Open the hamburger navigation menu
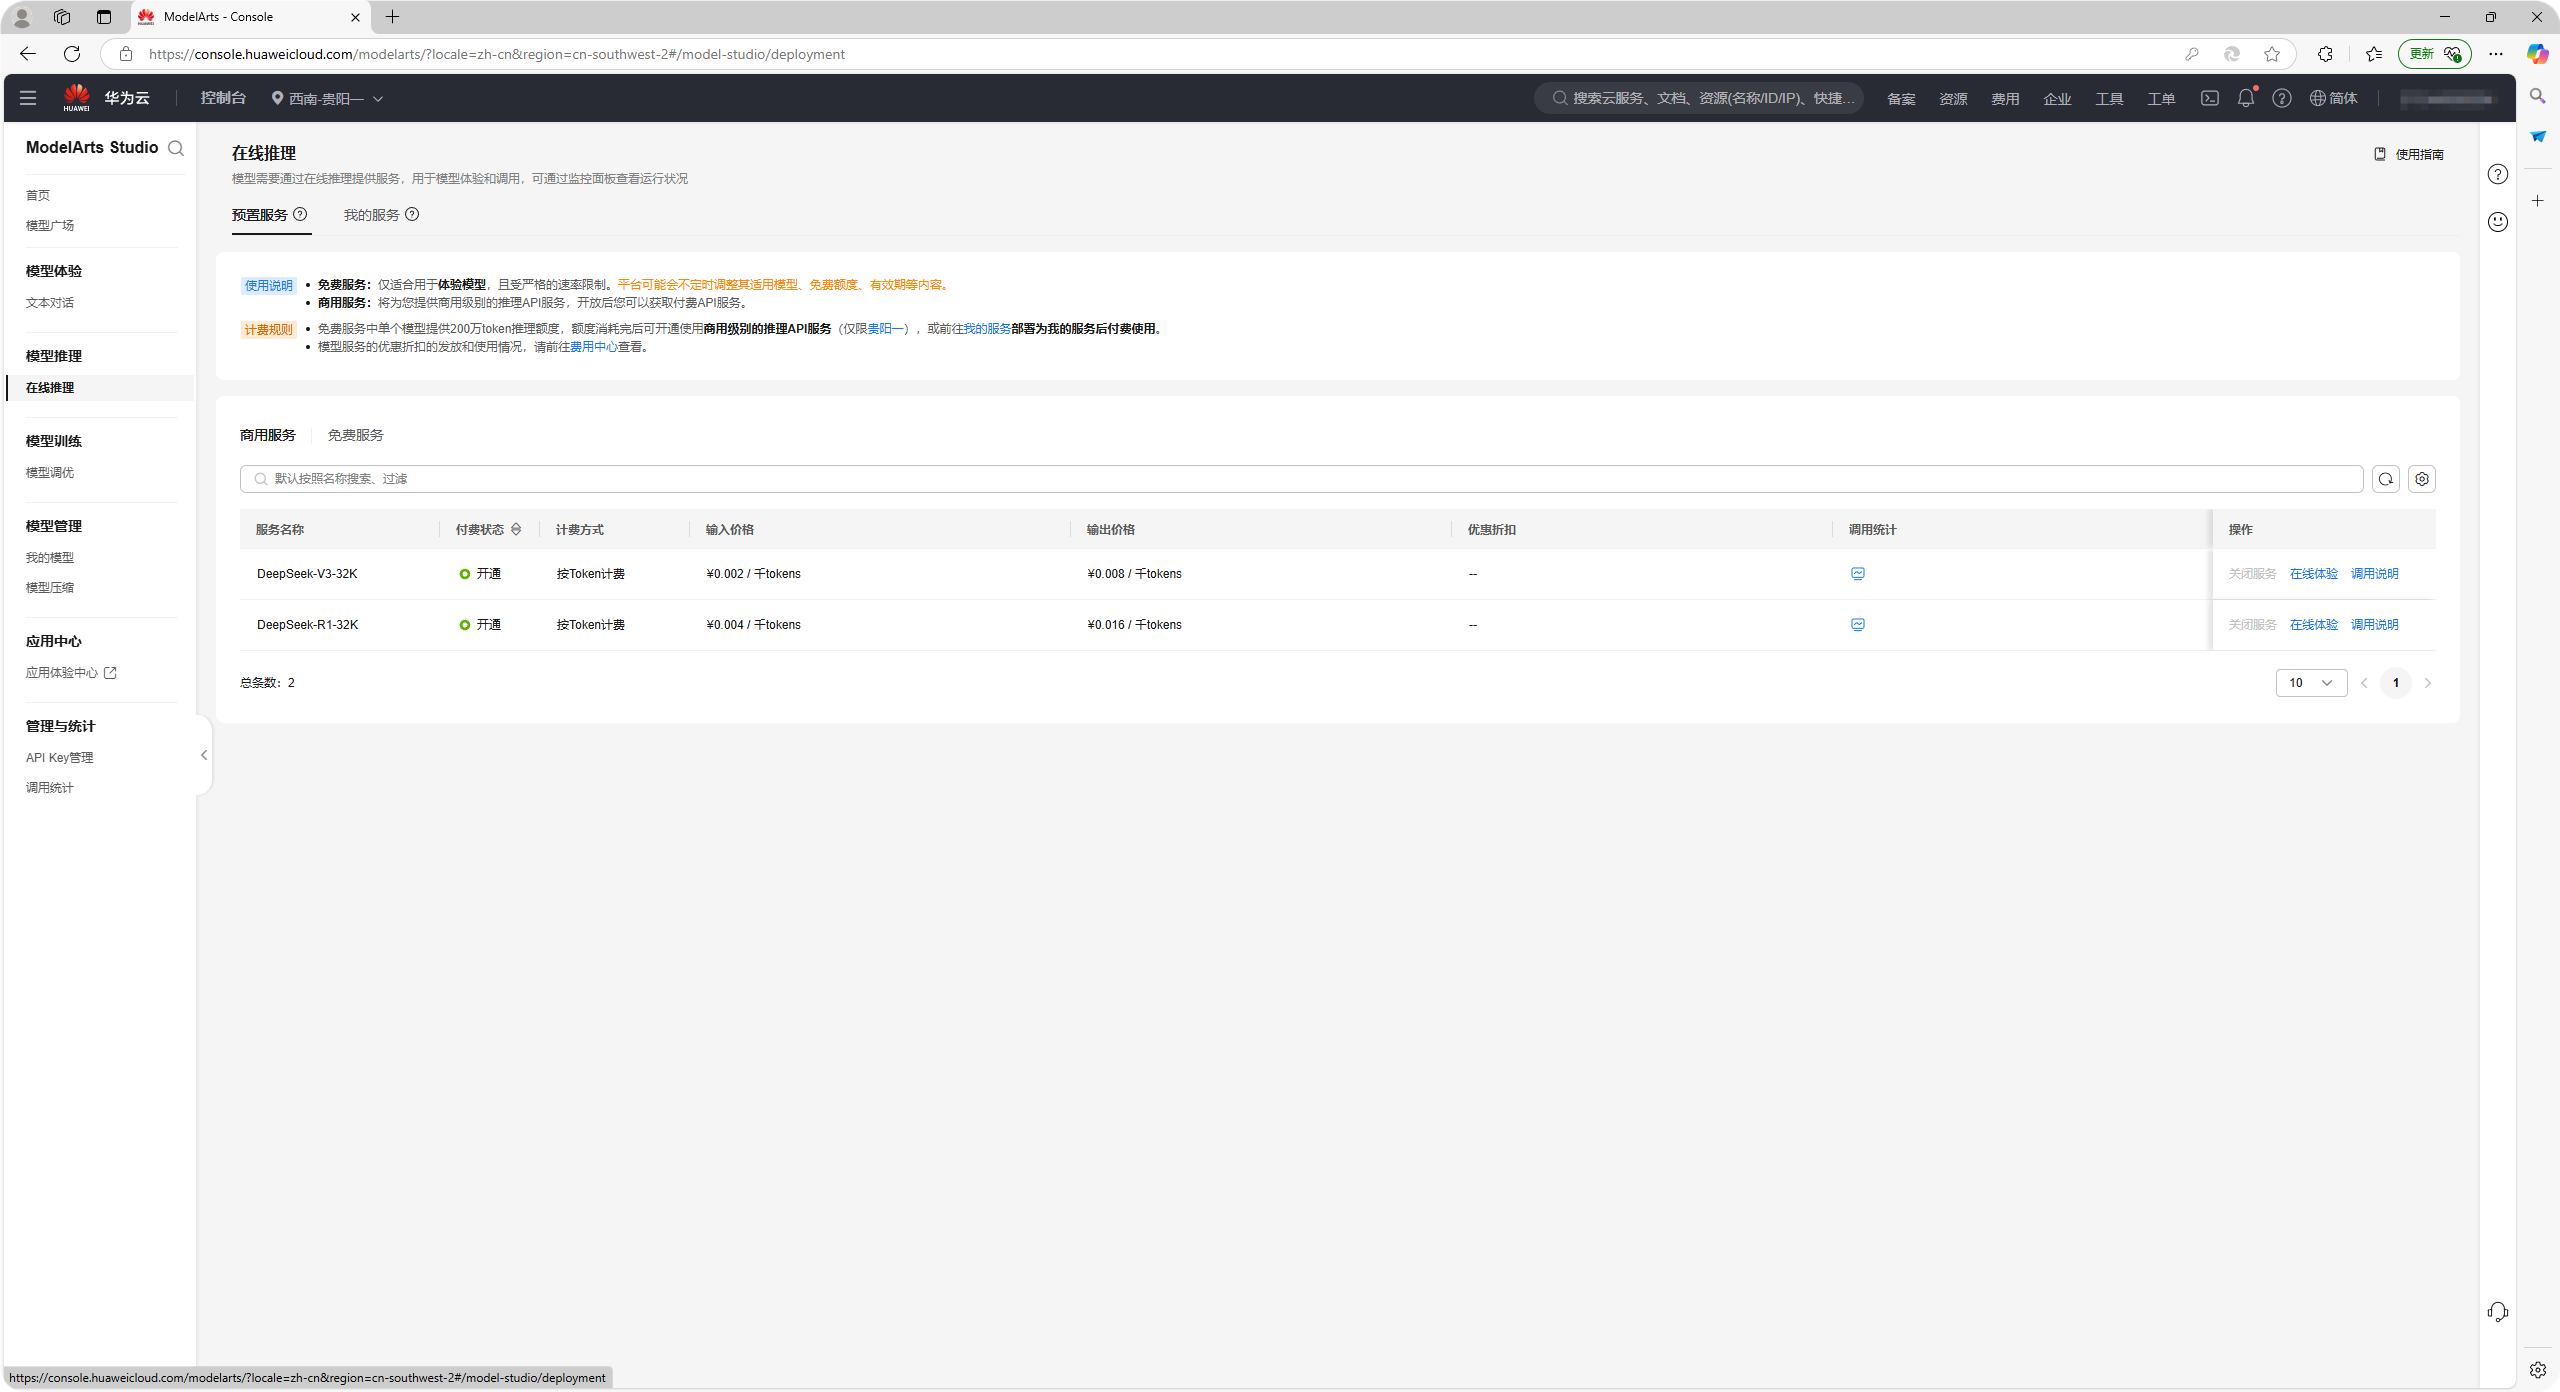This screenshot has height=1392, width=2560. (28, 98)
